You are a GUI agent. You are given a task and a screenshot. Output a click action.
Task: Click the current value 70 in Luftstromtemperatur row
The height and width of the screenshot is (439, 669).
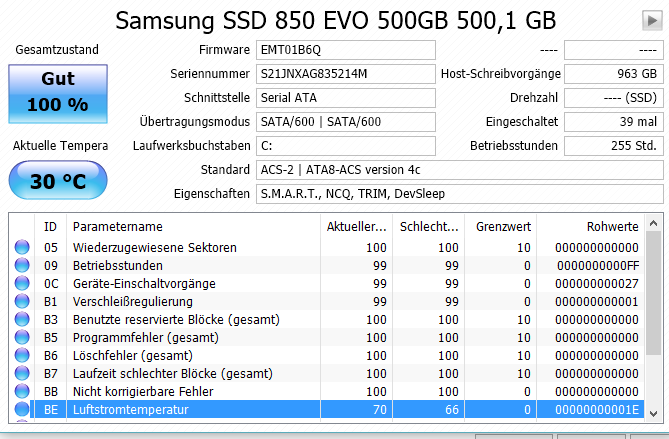tap(380, 410)
